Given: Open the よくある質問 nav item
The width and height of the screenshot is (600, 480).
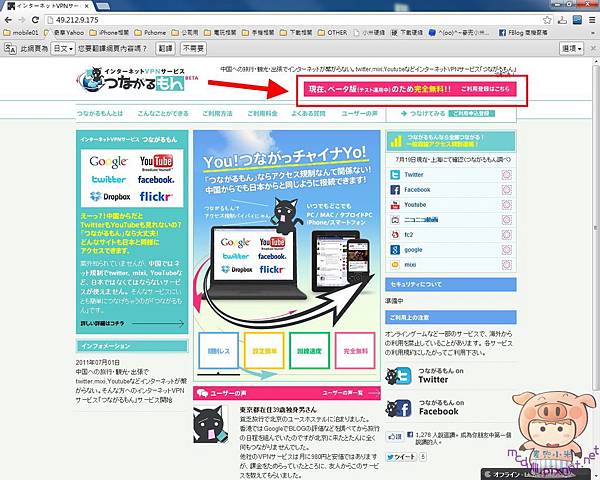Looking at the screenshot, I should coord(308,114).
